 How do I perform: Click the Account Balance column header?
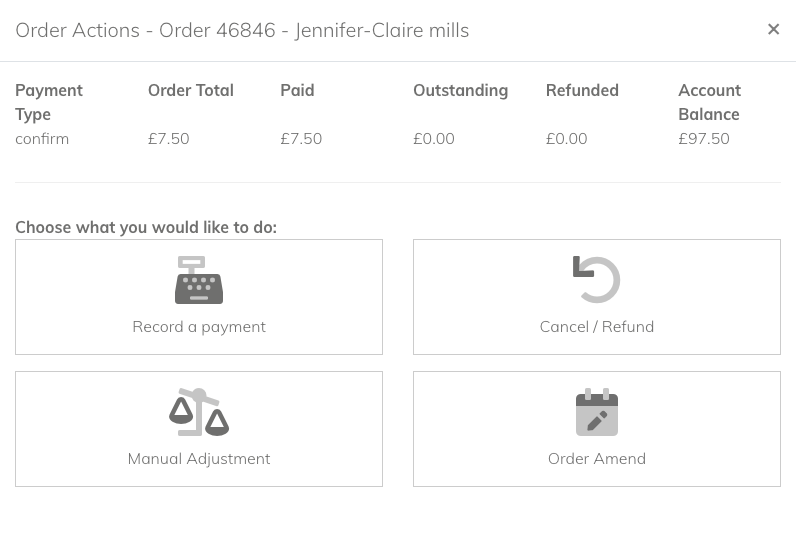tap(710, 102)
